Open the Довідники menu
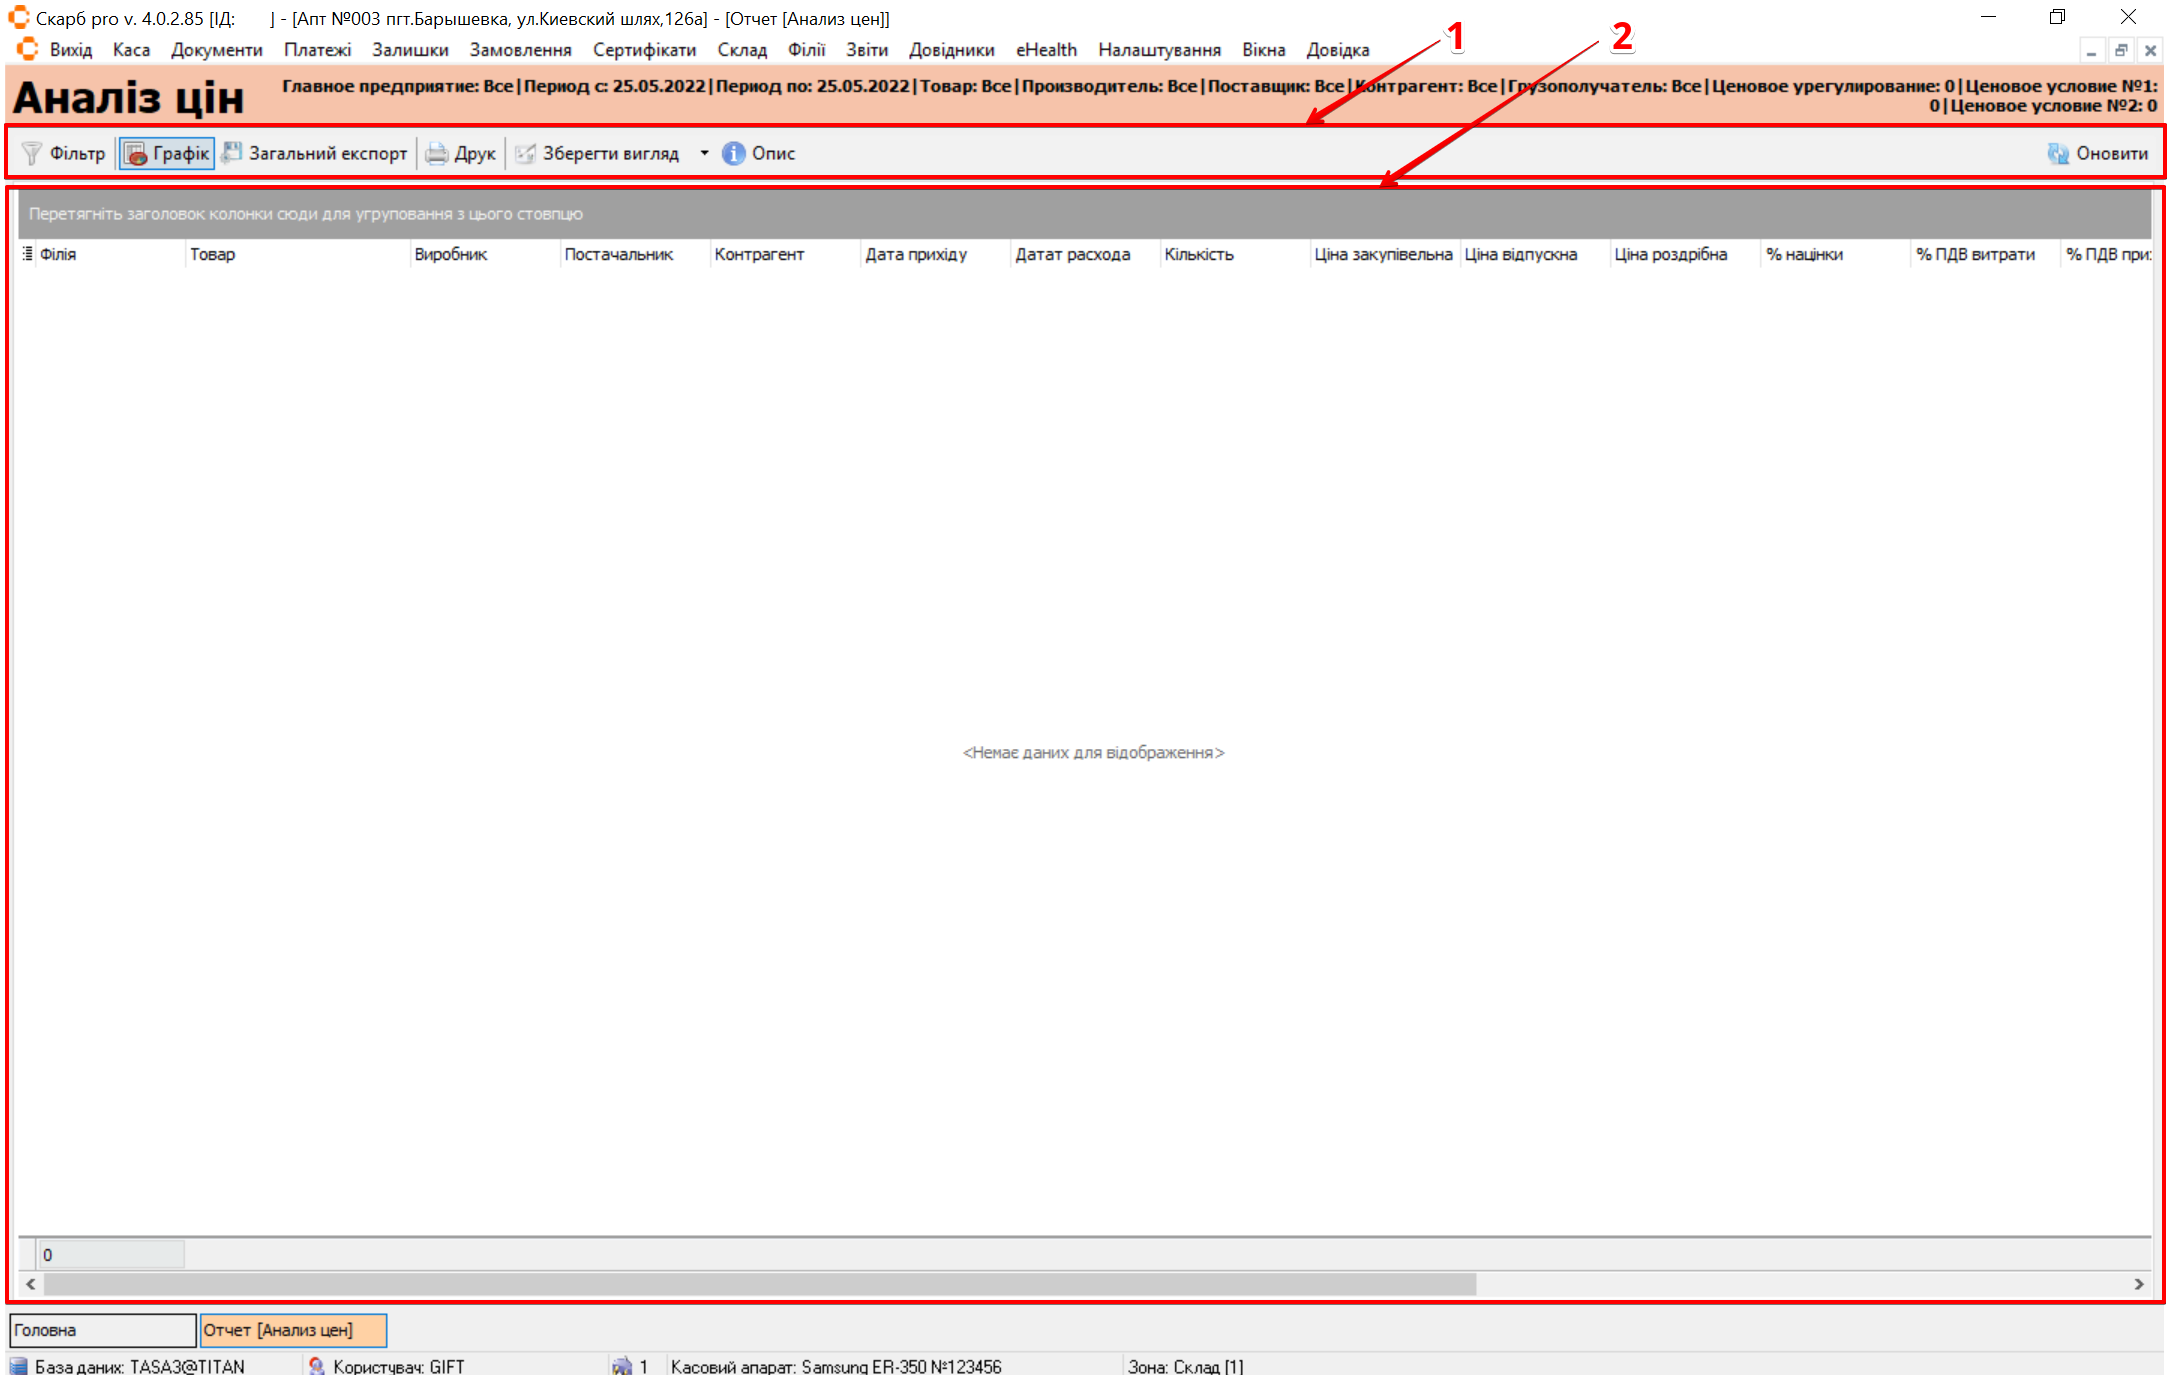 pyautogui.click(x=951, y=50)
